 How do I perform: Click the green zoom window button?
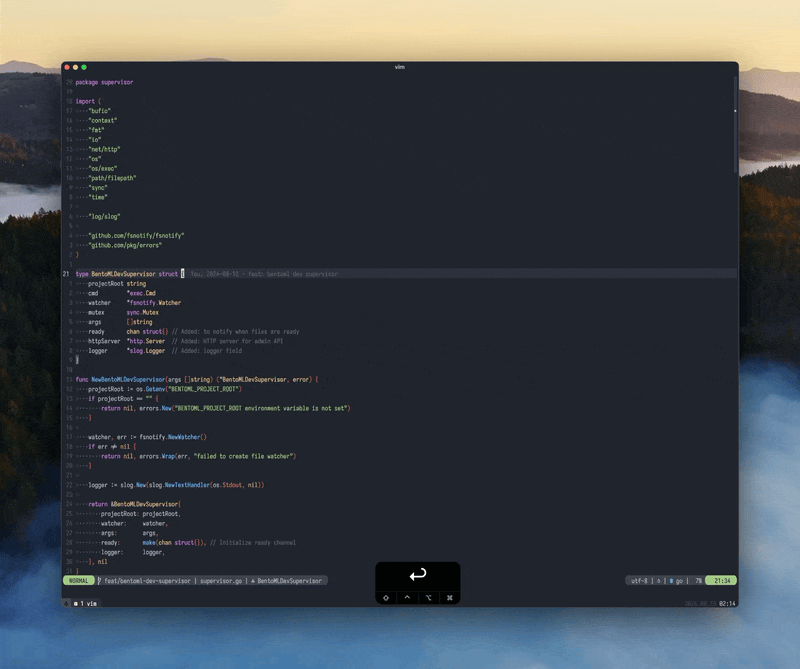84,67
